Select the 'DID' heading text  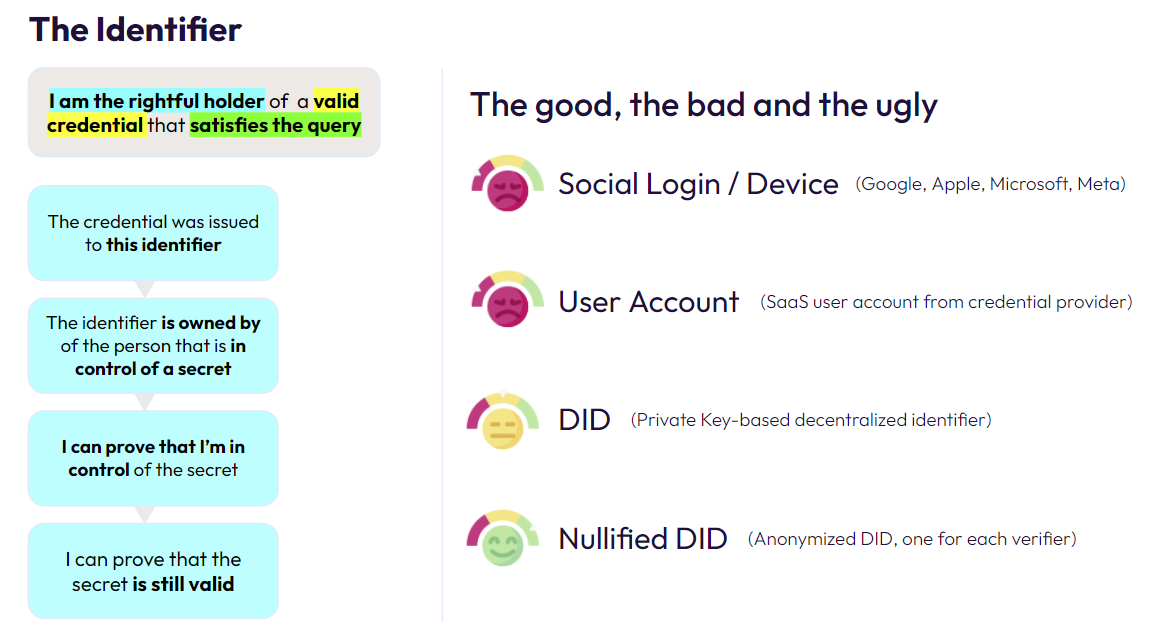pos(585,420)
